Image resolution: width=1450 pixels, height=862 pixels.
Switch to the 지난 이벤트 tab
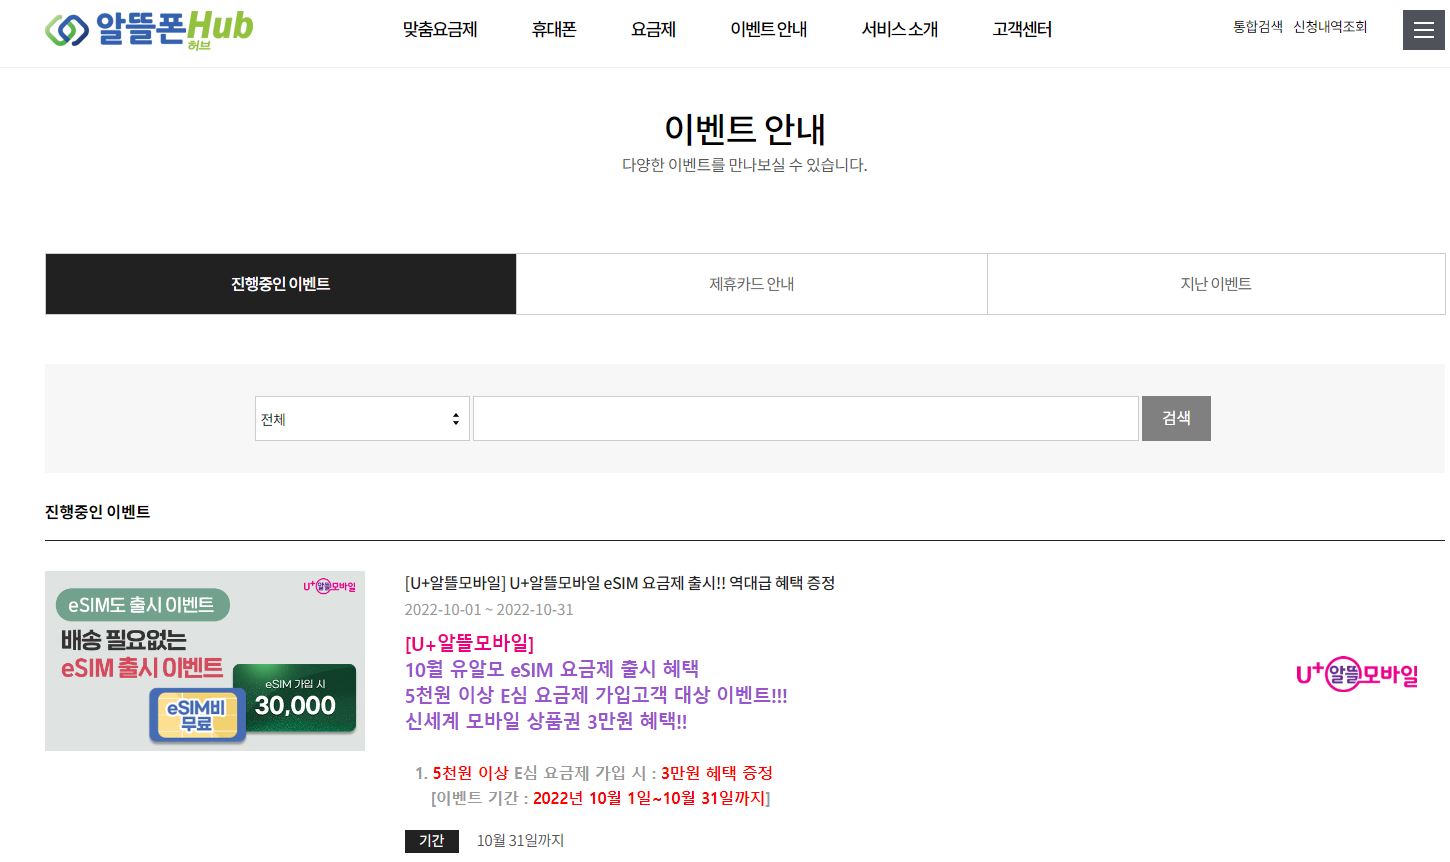1216,284
